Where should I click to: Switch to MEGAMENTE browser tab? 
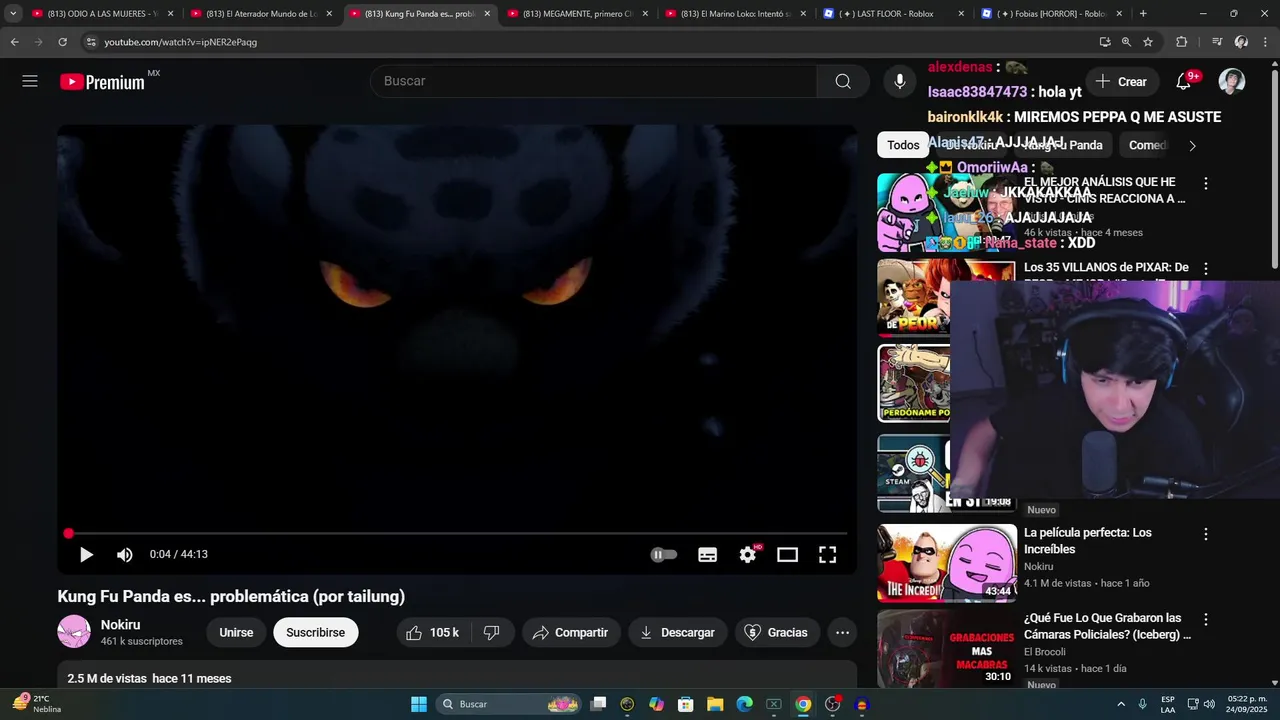576,14
